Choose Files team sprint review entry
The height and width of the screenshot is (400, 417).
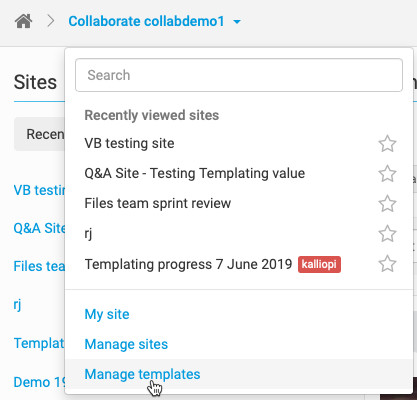coord(158,203)
